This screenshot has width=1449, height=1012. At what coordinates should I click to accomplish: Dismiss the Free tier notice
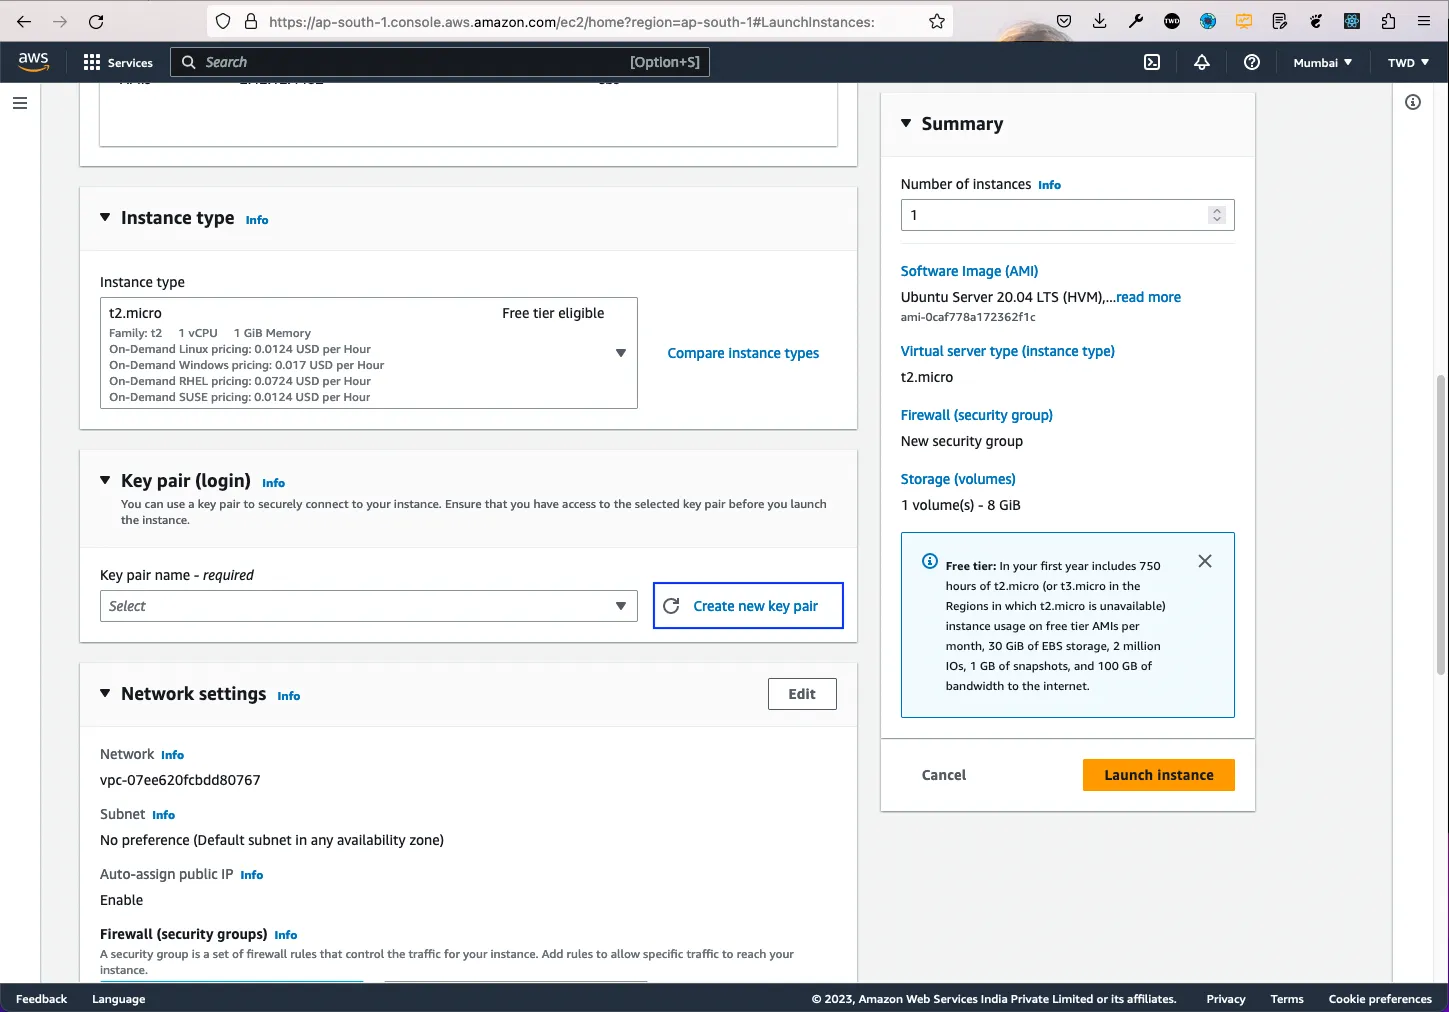(x=1205, y=561)
